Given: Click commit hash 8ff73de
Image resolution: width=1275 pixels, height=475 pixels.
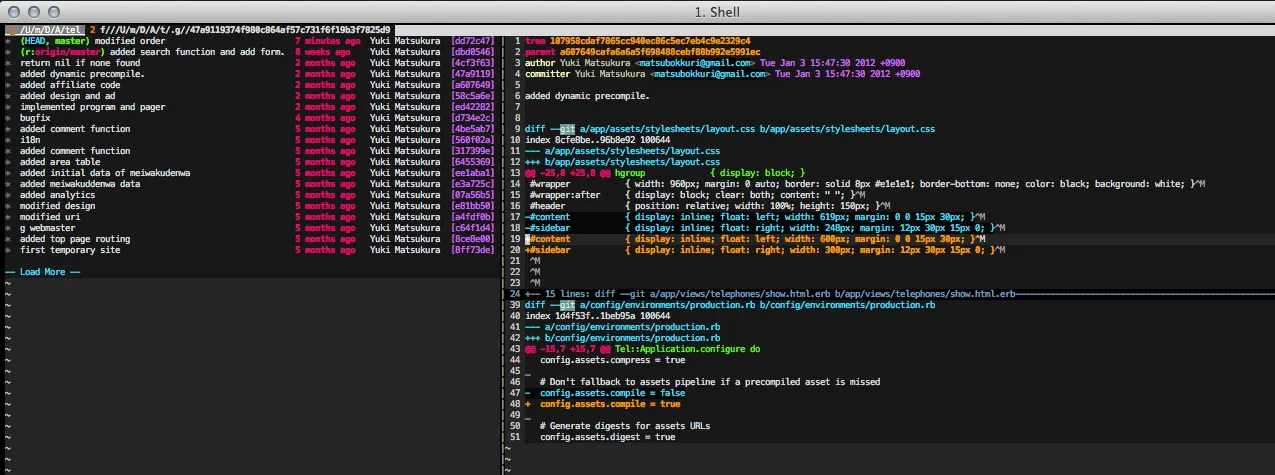Looking at the screenshot, I should pos(473,250).
